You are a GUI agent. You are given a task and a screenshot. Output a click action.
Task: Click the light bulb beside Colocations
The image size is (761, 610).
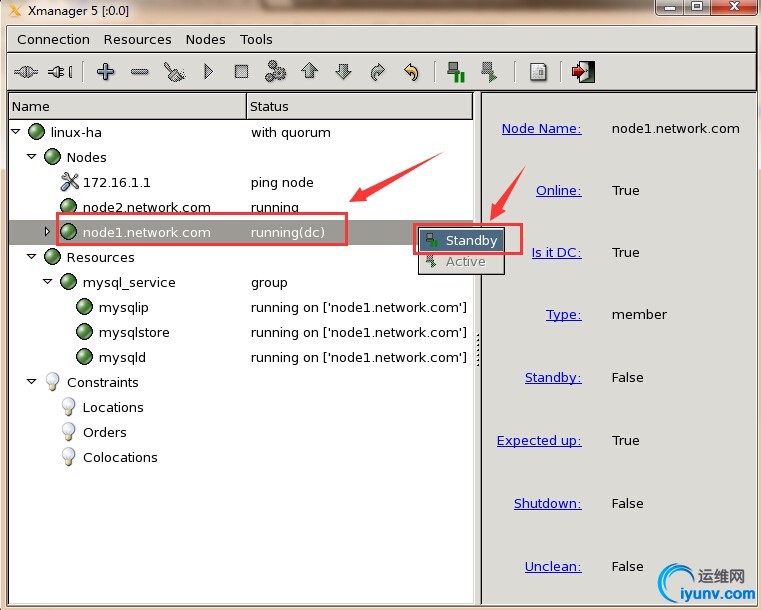click(68, 457)
